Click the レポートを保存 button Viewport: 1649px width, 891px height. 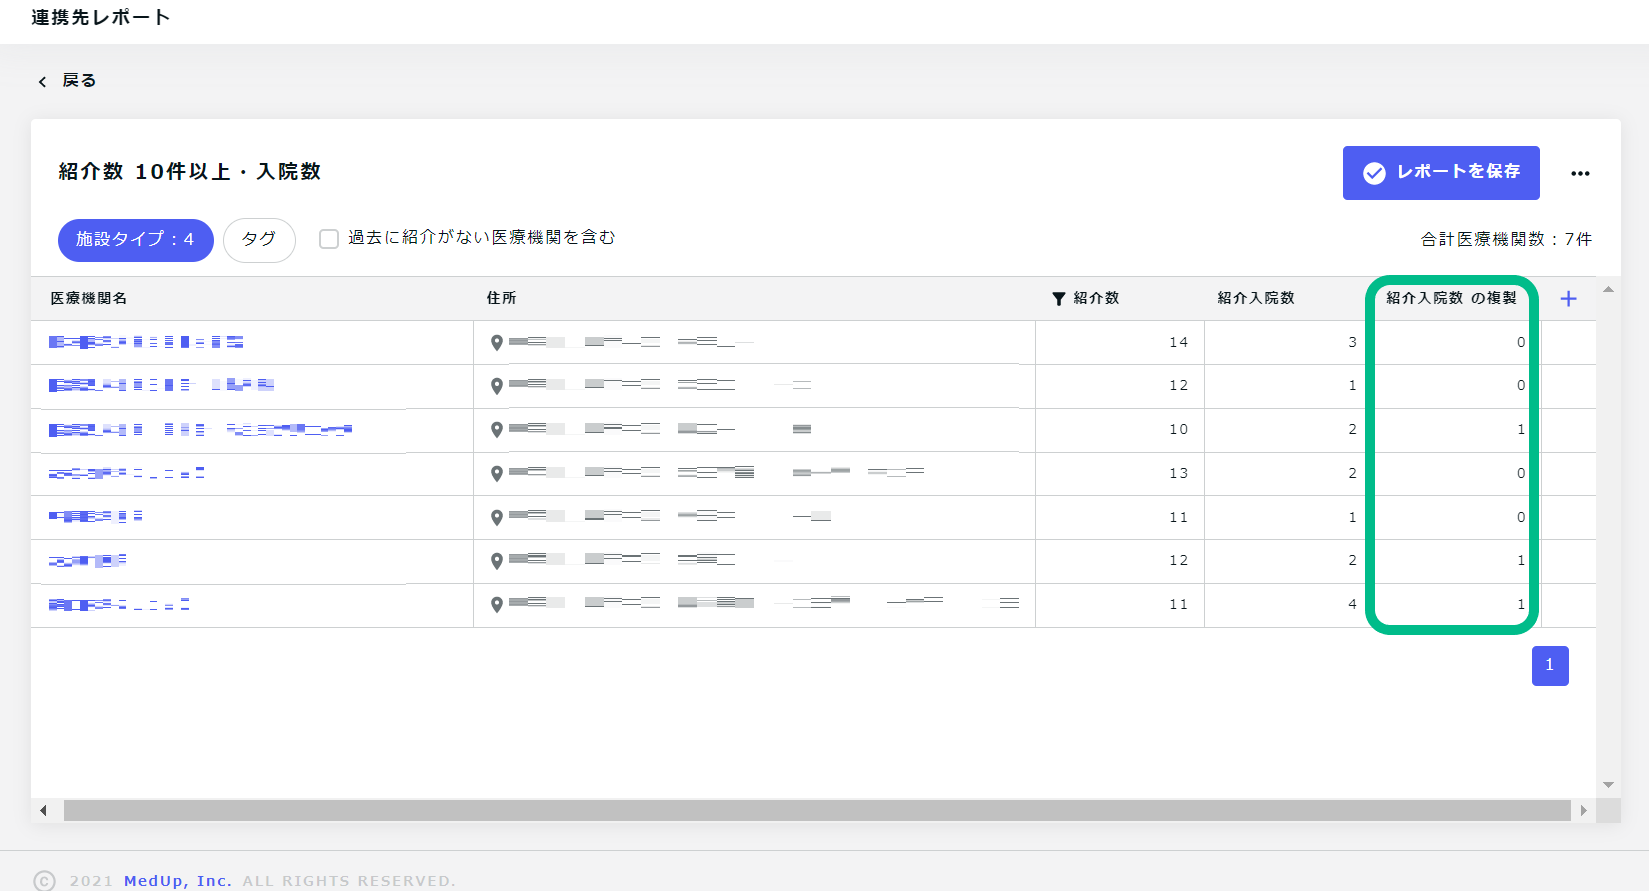(x=1441, y=173)
